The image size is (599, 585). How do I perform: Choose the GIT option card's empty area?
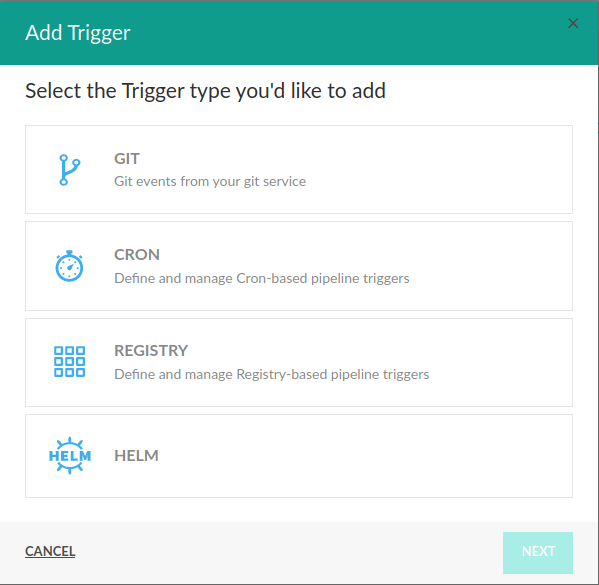pyautogui.click(x=439, y=169)
